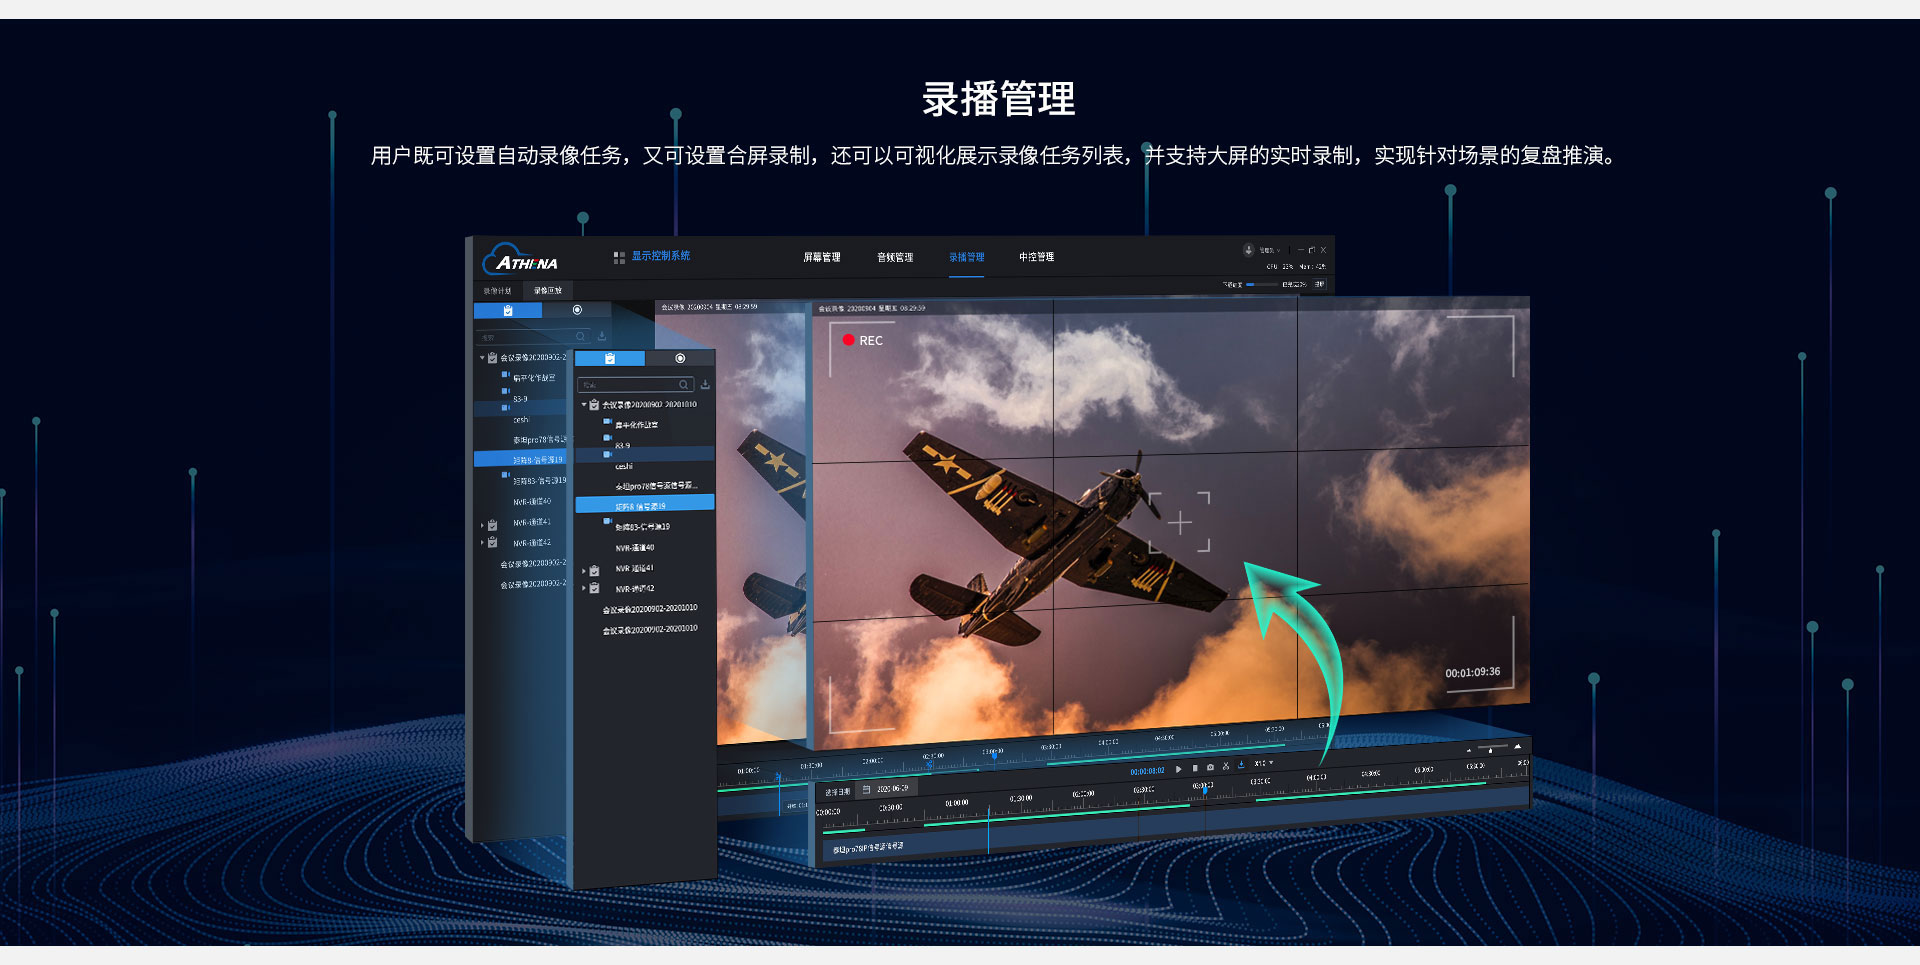Adjust the timeline zoom slider

[1491, 748]
